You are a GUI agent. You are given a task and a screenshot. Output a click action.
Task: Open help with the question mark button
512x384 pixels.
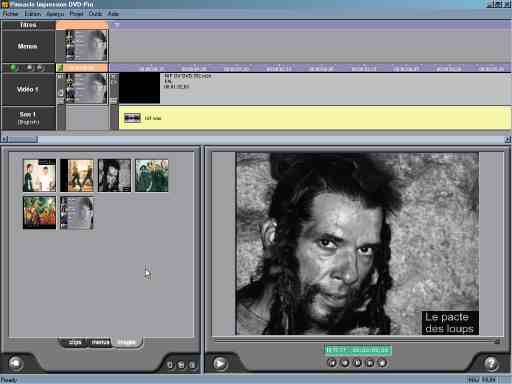pos(491,363)
